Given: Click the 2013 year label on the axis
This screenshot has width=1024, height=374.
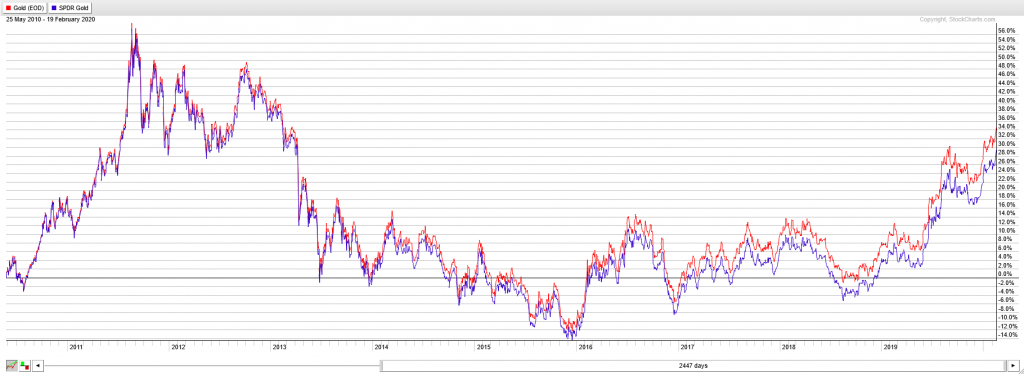Looking at the screenshot, I should (279, 347).
